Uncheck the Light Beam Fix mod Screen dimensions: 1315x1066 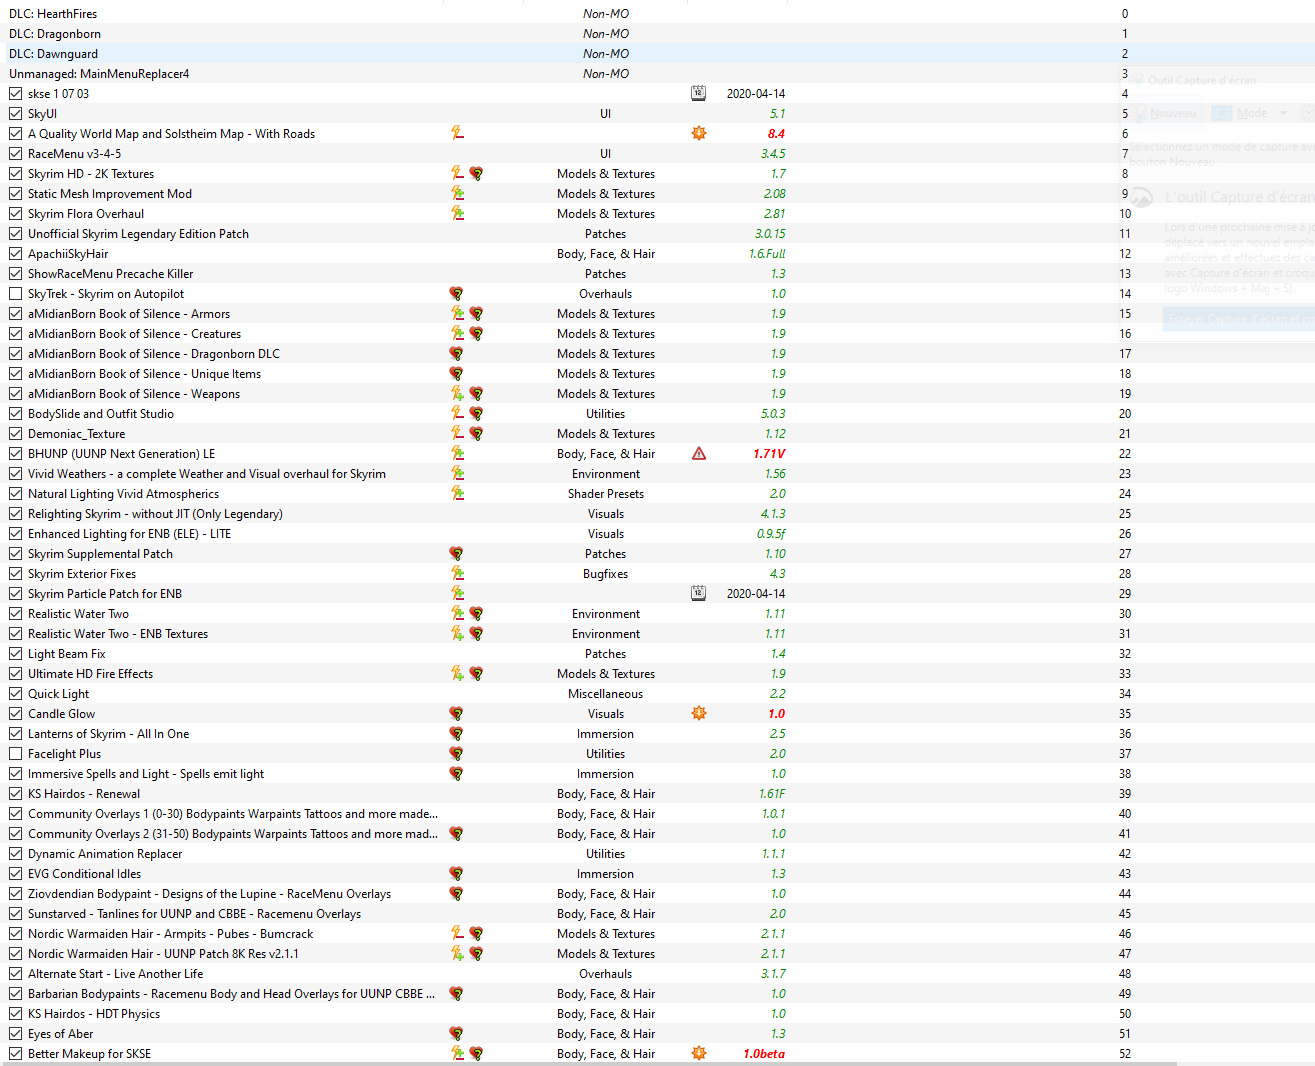point(15,653)
